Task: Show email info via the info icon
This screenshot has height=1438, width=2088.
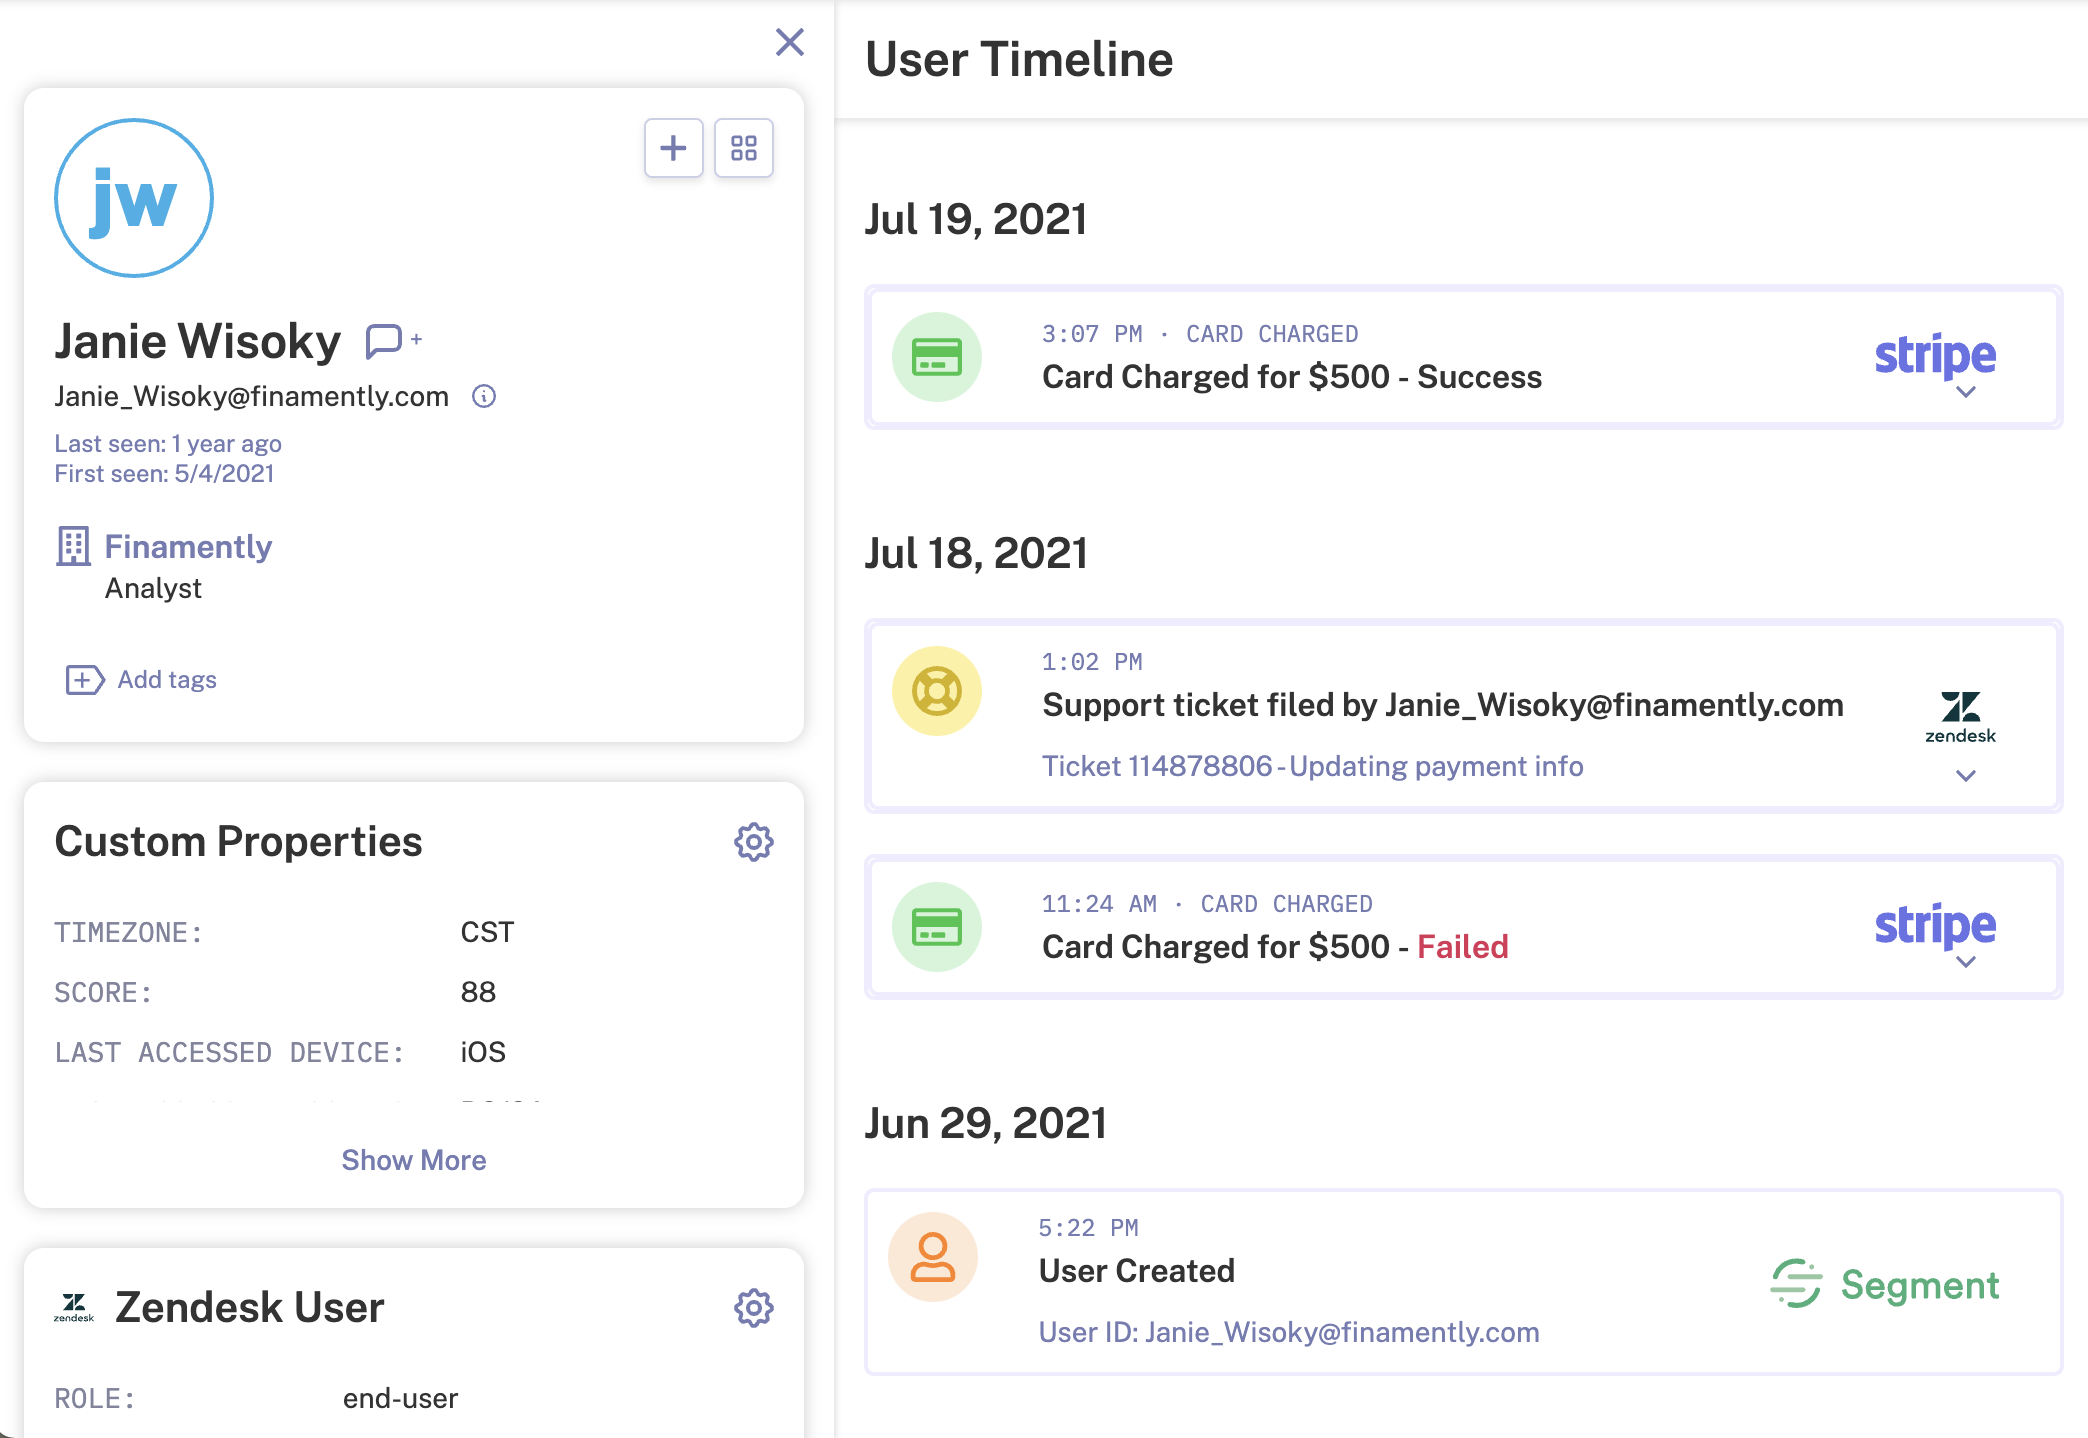Action: (x=484, y=397)
